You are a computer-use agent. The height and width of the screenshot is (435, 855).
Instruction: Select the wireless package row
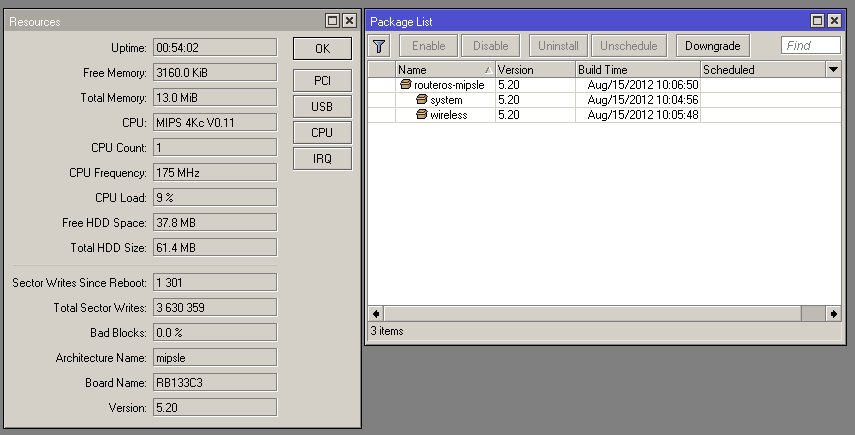(x=604, y=114)
